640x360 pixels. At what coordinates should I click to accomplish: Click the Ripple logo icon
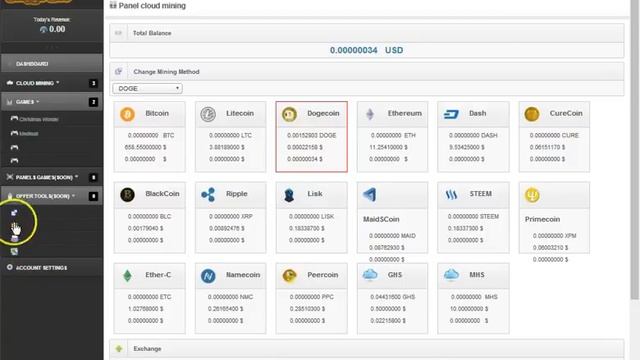click(x=208, y=194)
